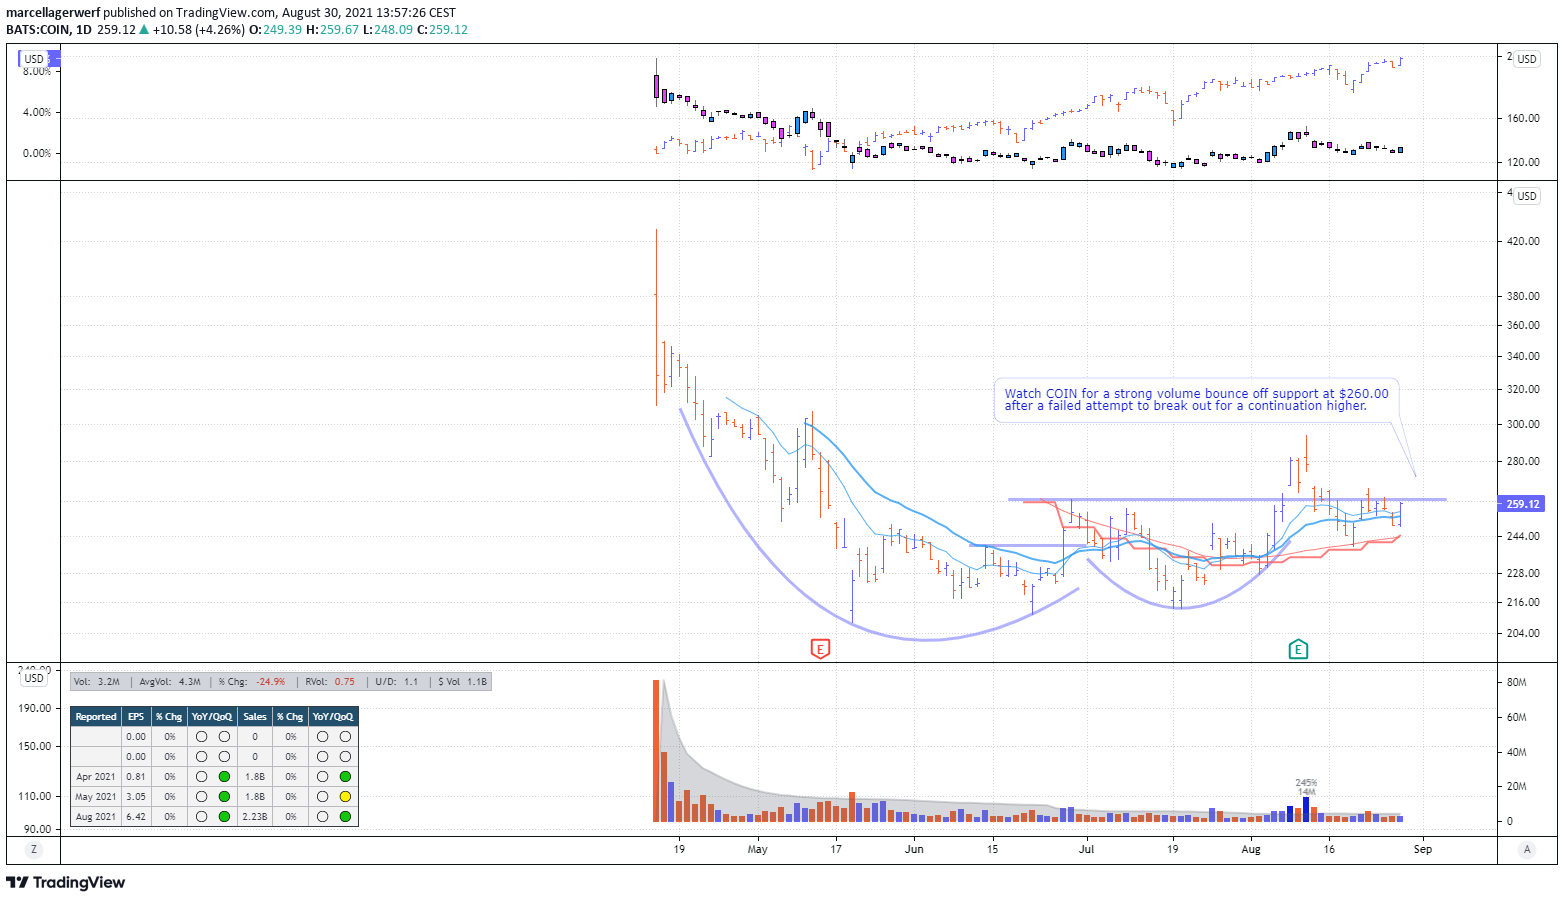Click the green EPS circle for Apr 2021
Image resolution: width=1564 pixels, height=901 pixels.
(224, 776)
